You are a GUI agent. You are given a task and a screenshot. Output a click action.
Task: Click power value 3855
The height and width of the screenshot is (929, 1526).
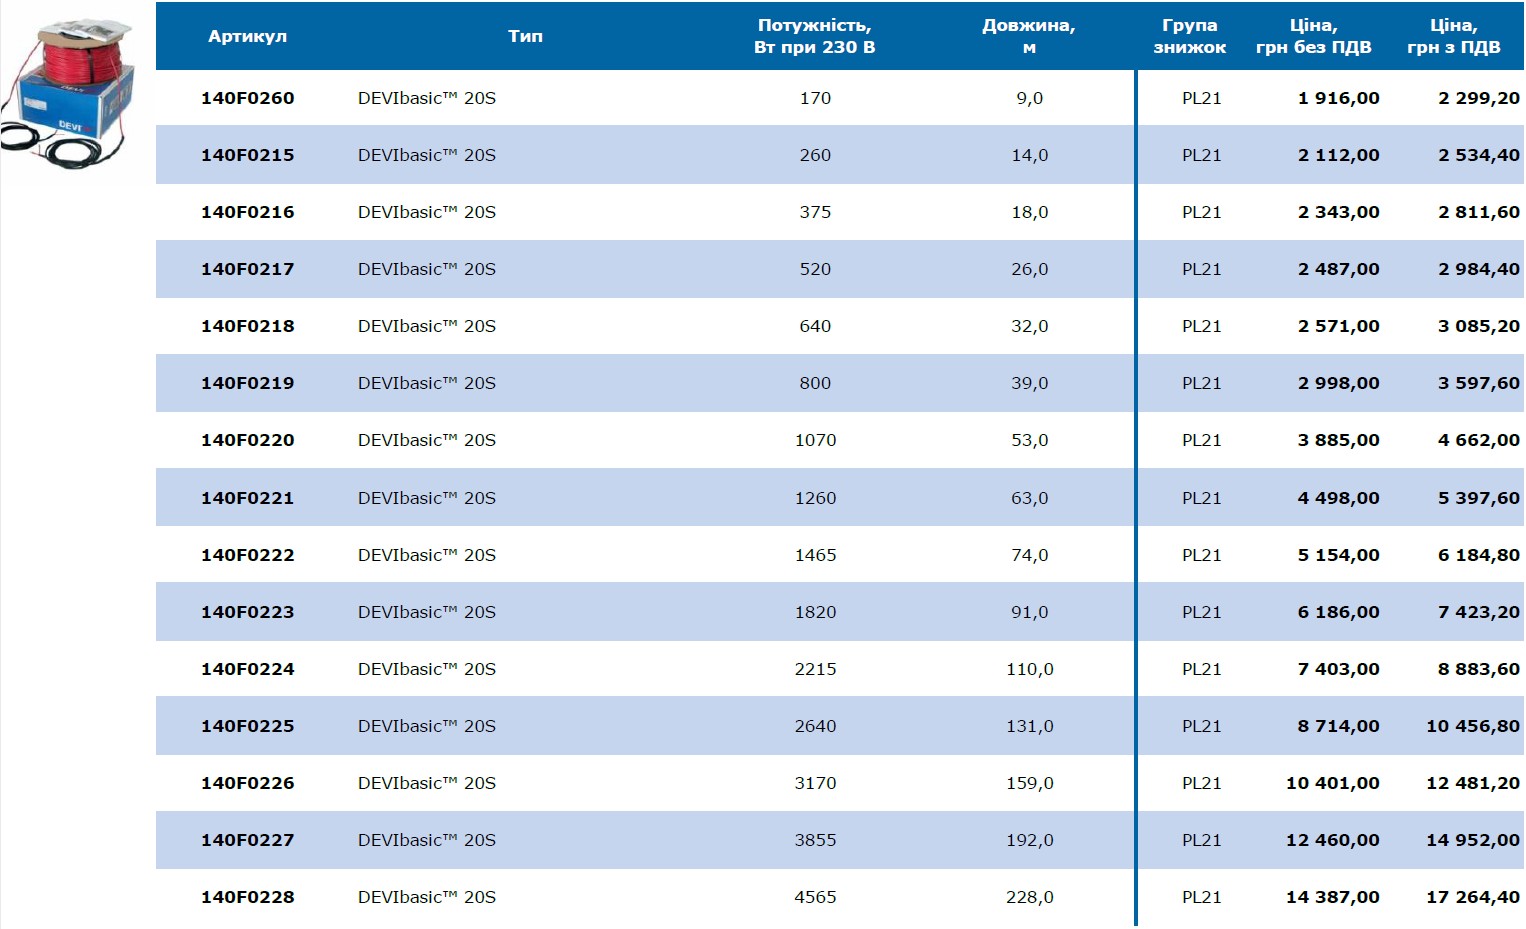point(815,840)
